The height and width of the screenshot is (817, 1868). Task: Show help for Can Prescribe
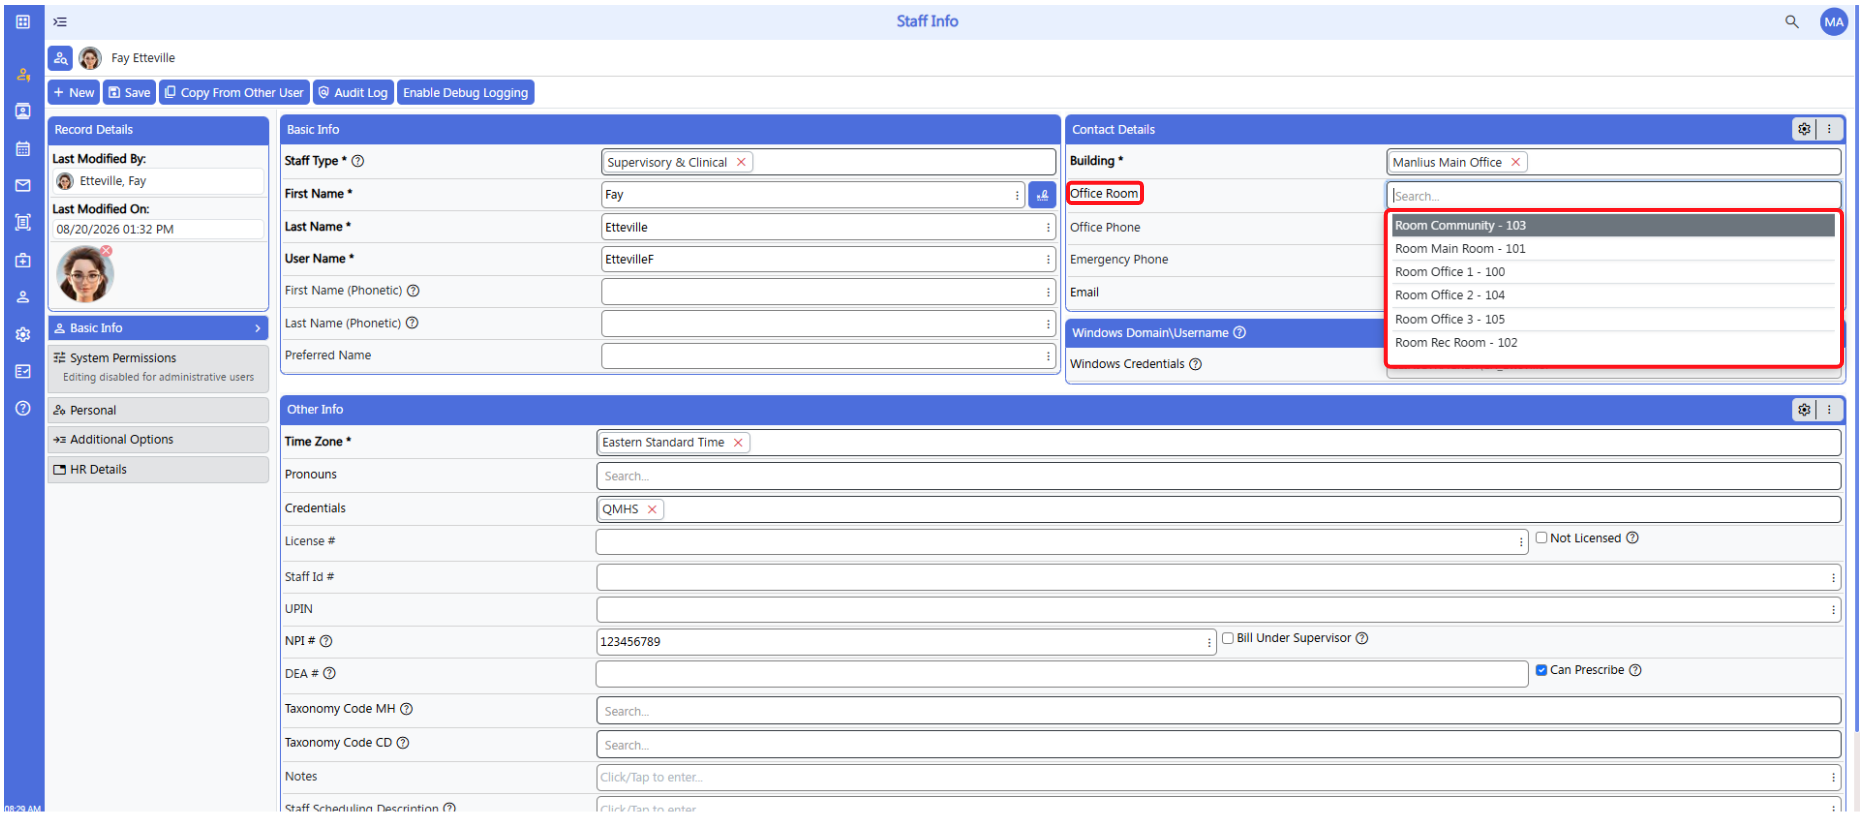pos(1635,670)
